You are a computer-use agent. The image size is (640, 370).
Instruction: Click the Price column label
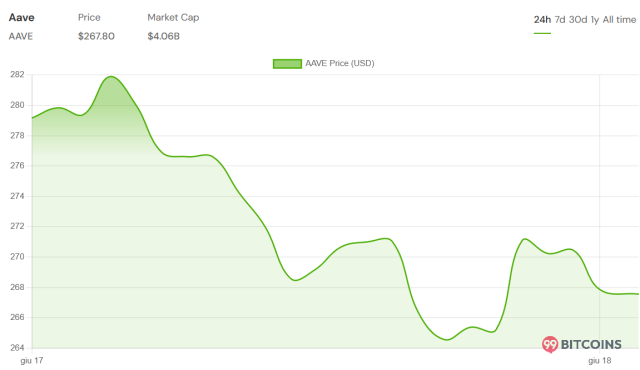tap(89, 18)
